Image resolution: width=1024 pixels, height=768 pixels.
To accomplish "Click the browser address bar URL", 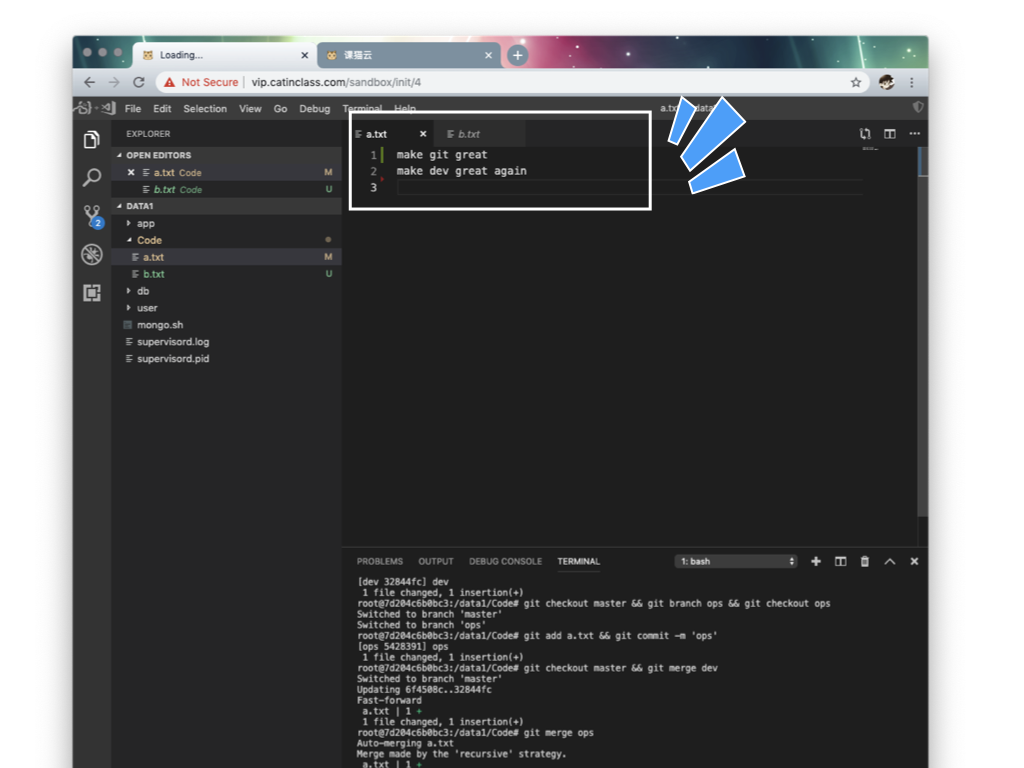I will click(x=336, y=82).
